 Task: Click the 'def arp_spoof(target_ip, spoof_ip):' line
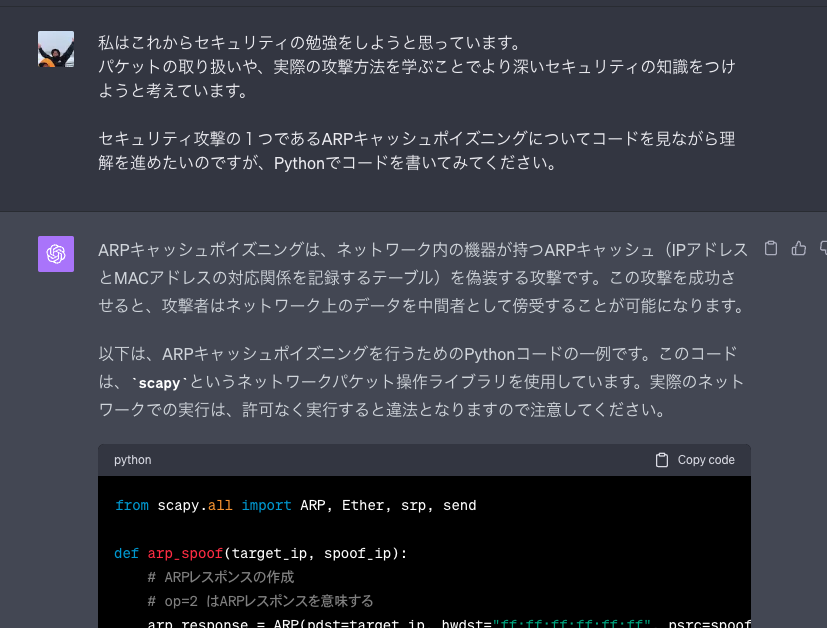pyautogui.click(x=261, y=554)
